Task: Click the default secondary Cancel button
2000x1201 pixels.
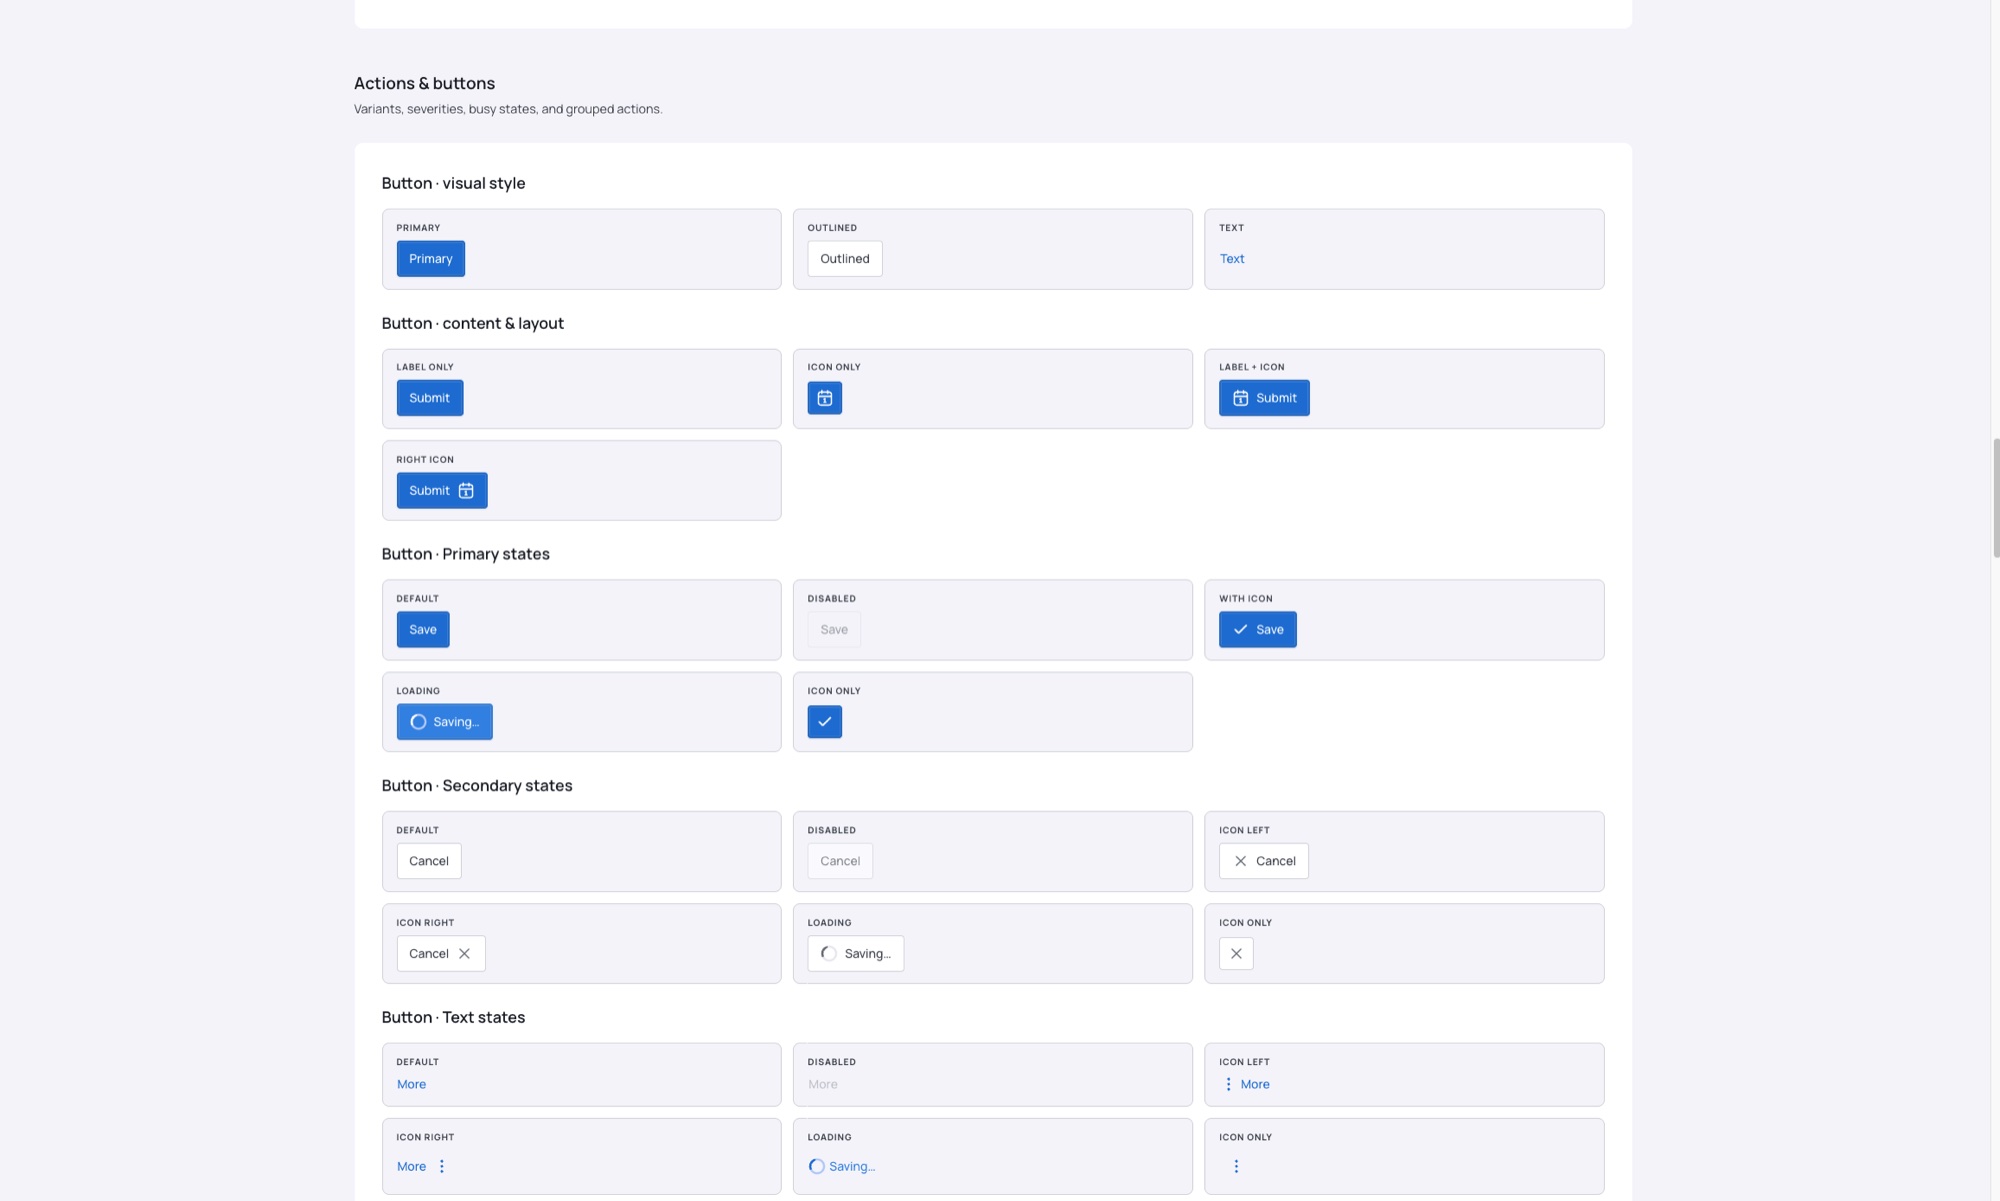Action: [429, 861]
